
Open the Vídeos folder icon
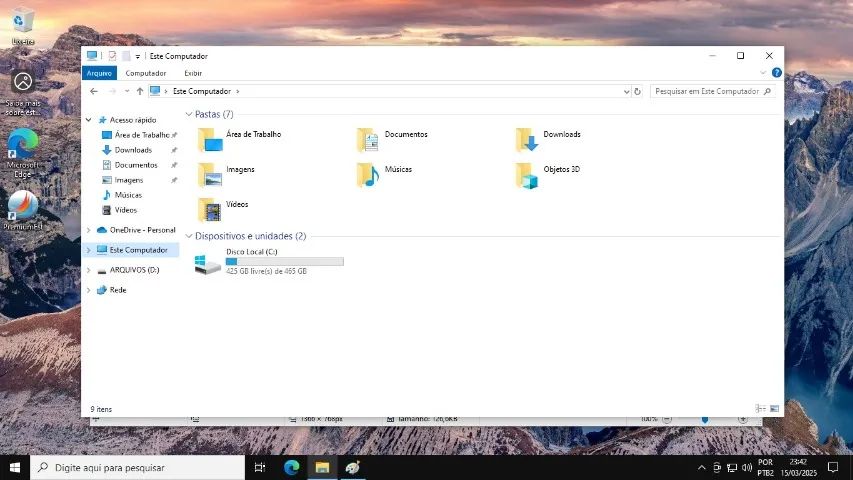[210, 210]
